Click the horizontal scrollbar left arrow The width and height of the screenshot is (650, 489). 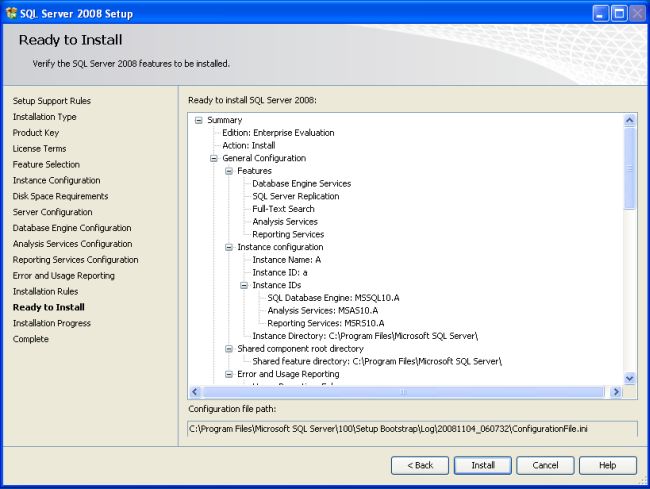click(195, 392)
